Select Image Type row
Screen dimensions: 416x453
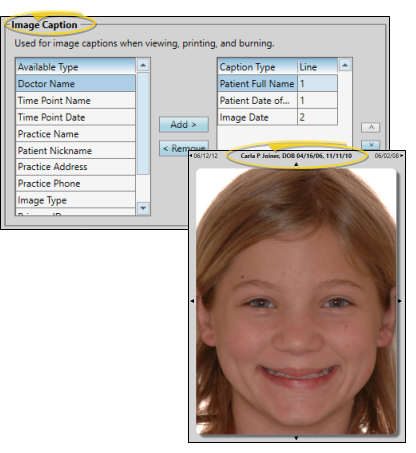[x=76, y=200]
